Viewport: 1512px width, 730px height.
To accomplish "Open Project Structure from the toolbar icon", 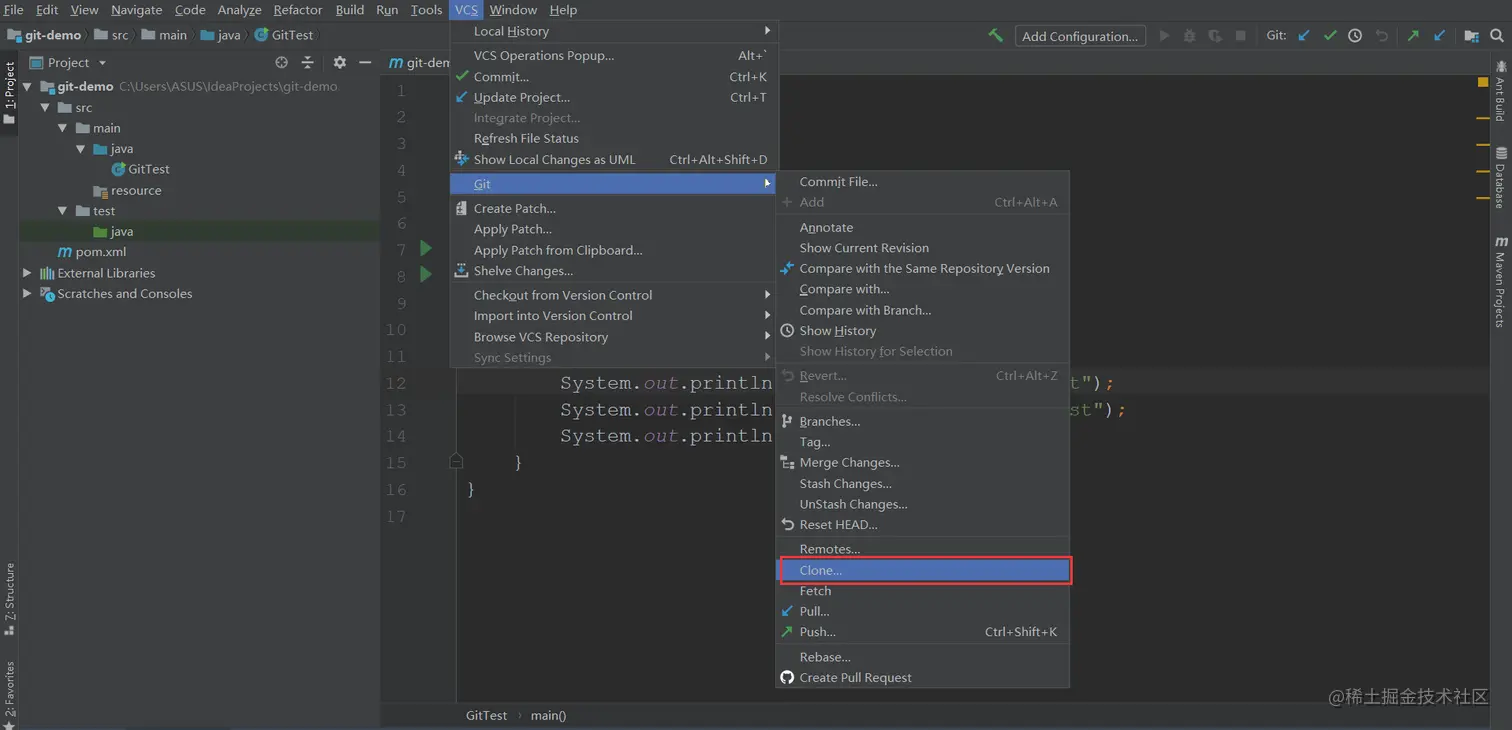I will (1471, 35).
